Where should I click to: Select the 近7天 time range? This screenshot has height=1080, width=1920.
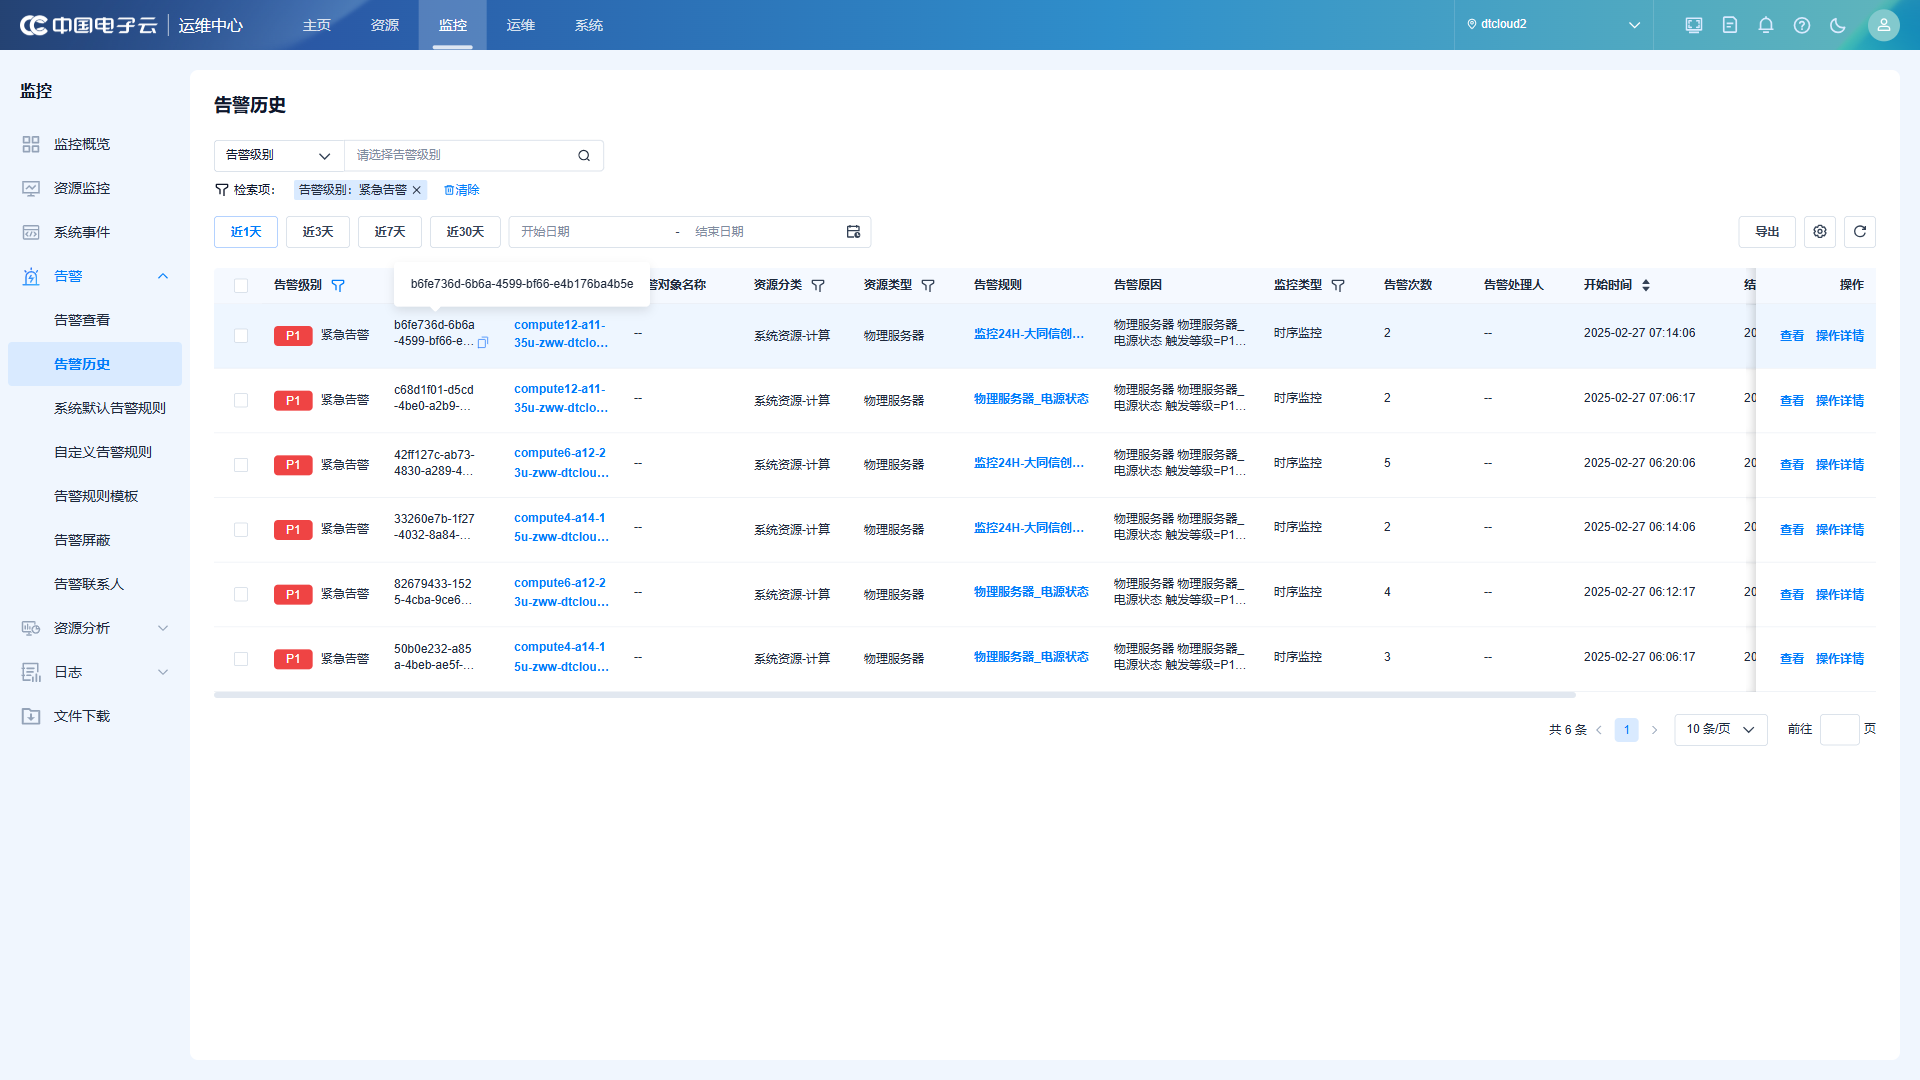(390, 232)
